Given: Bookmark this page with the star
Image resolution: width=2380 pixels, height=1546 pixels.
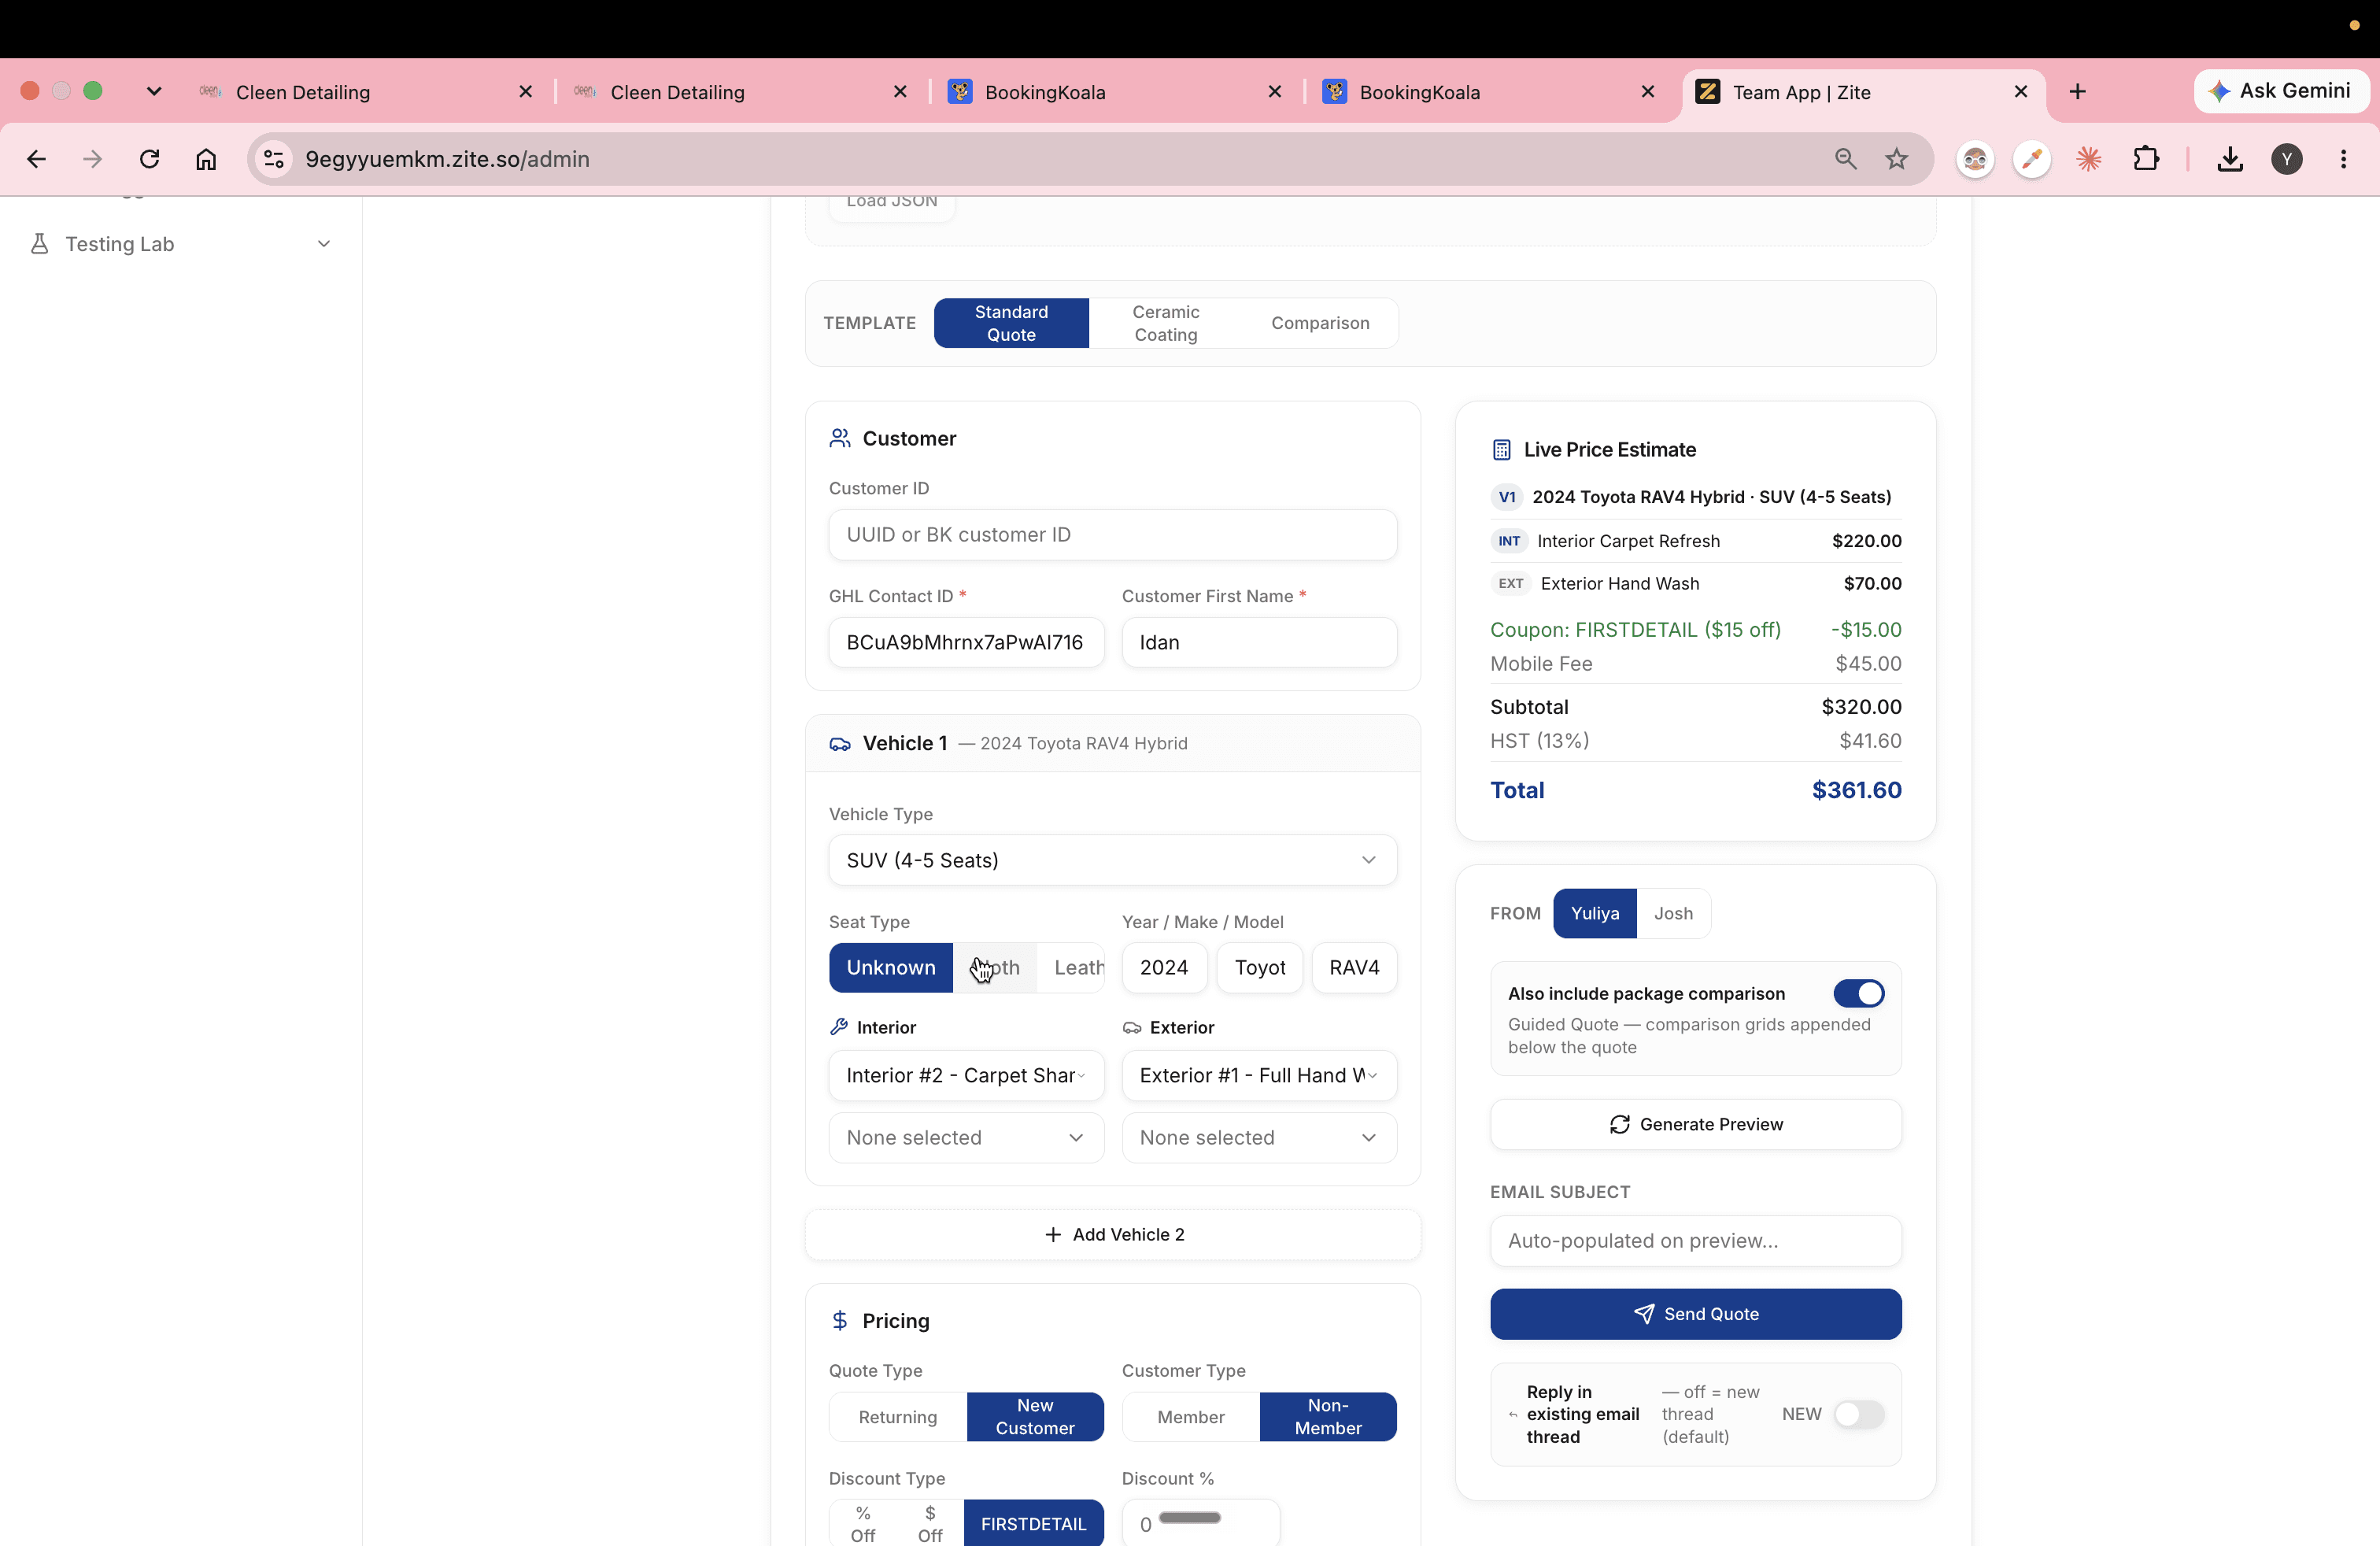Looking at the screenshot, I should point(1896,159).
